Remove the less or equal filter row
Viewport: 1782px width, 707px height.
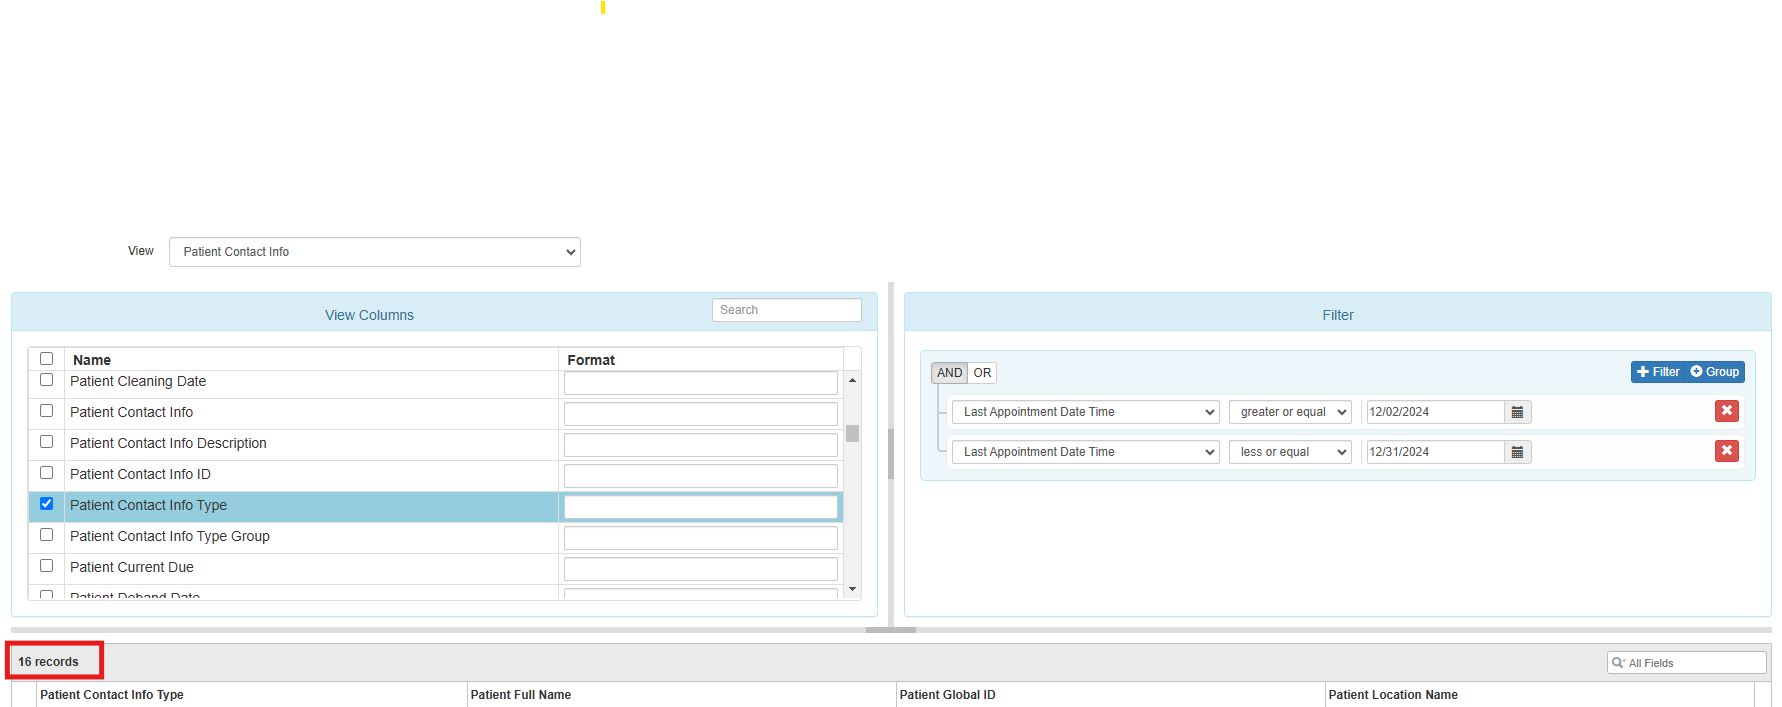(x=1726, y=451)
